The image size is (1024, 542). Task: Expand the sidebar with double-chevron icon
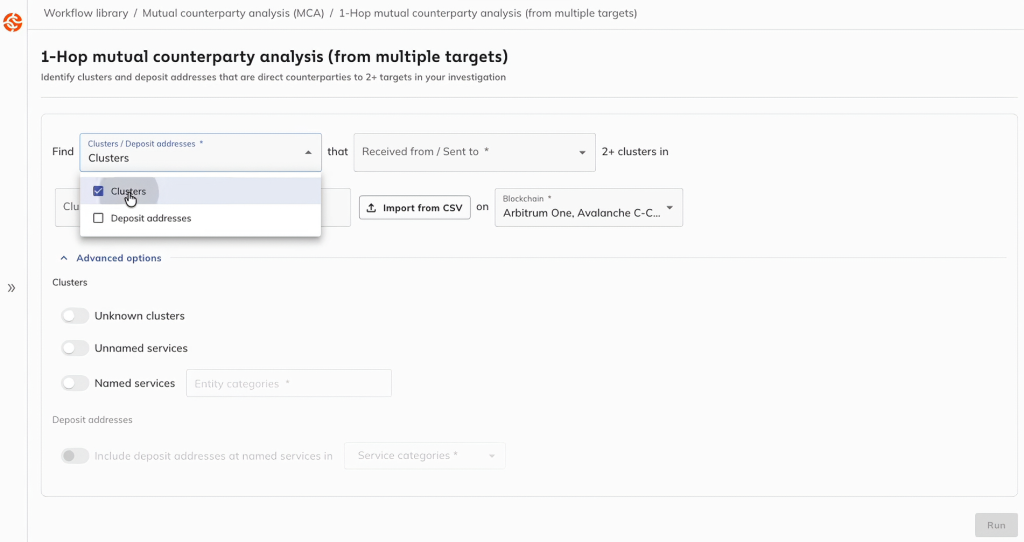pyautogui.click(x=12, y=288)
